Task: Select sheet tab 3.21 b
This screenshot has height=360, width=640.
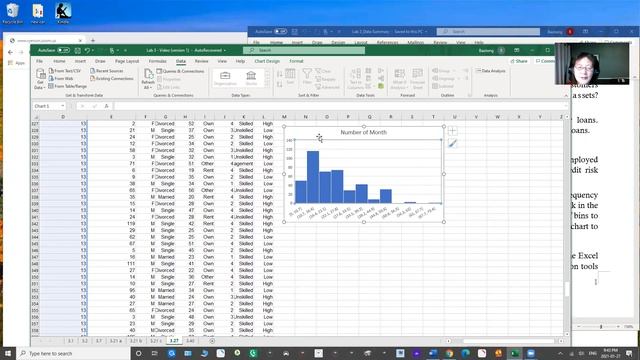Action: click(136, 341)
